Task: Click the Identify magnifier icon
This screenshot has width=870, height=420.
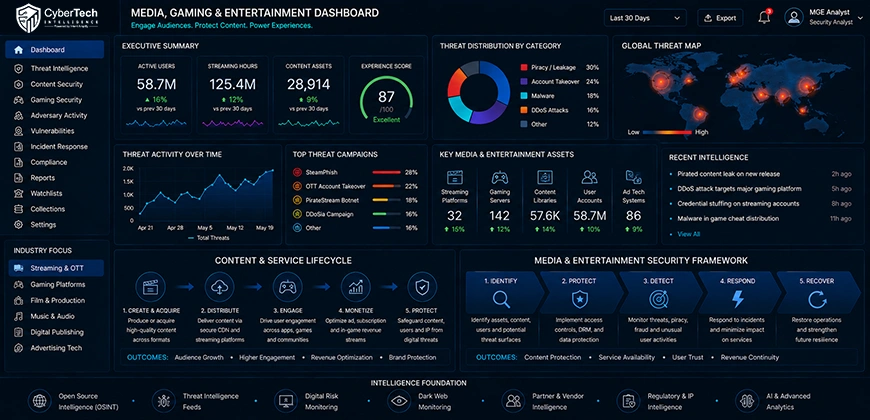Action: [x=501, y=300]
